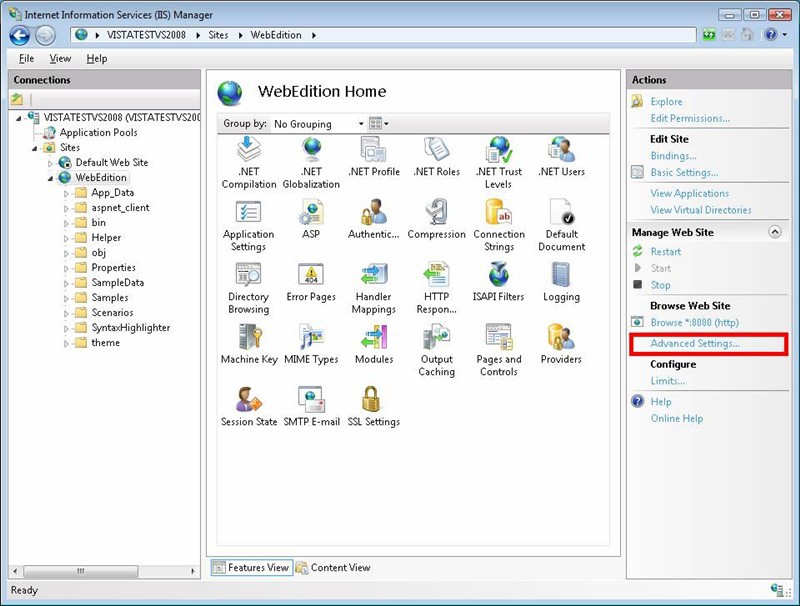This screenshot has height=606, width=800.
Task: Collapse the Sites tree node
Action: coord(35,148)
